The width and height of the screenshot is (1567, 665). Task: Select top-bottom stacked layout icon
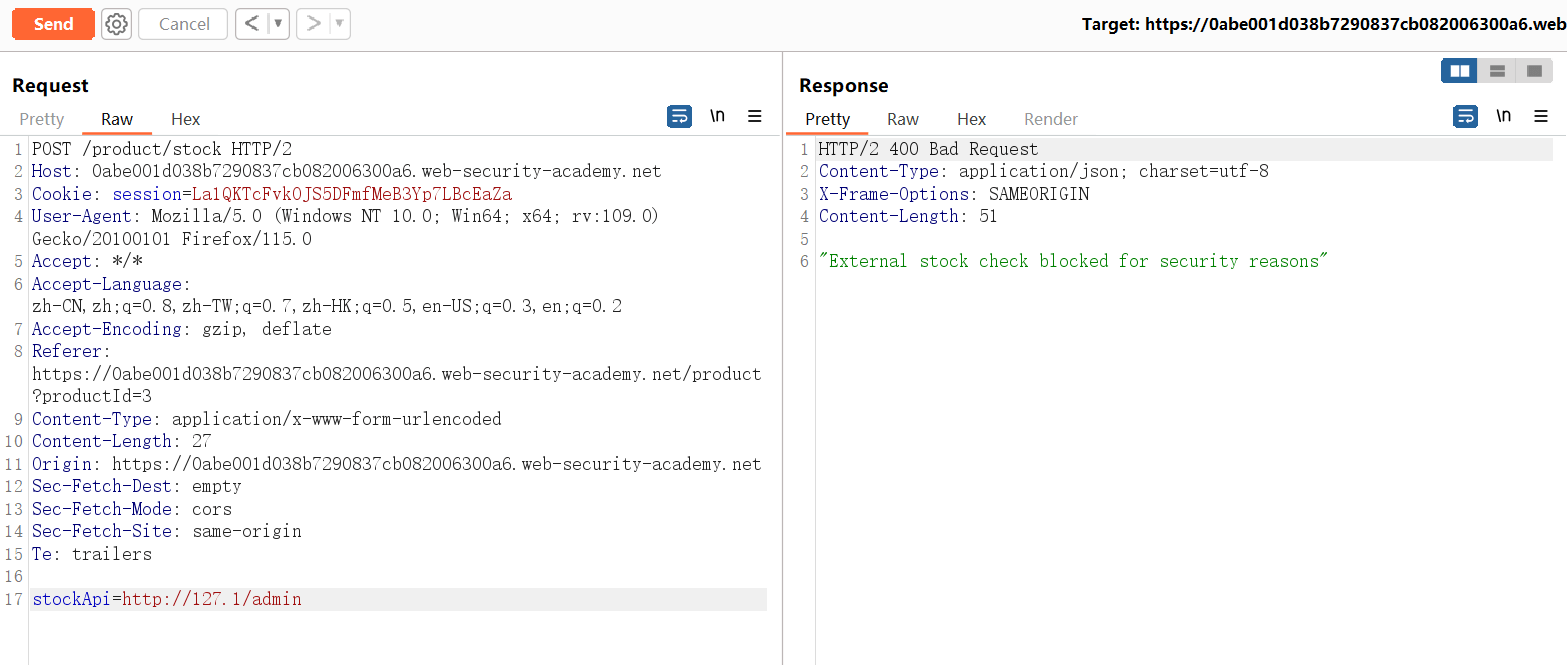point(1497,71)
